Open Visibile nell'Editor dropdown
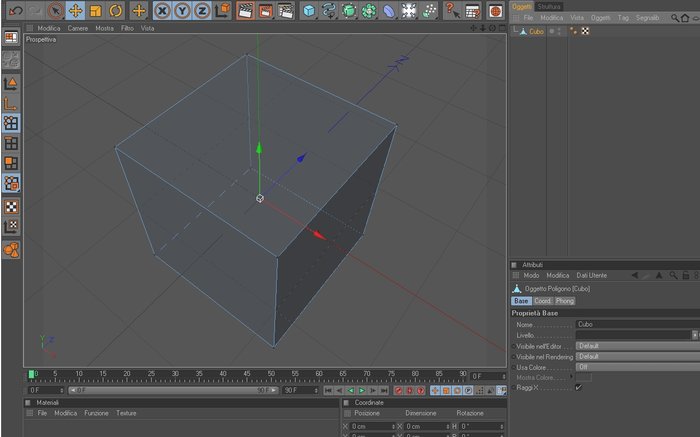Image resolution: width=700 pixels, height=437 pixels. (x=638, y=346)
